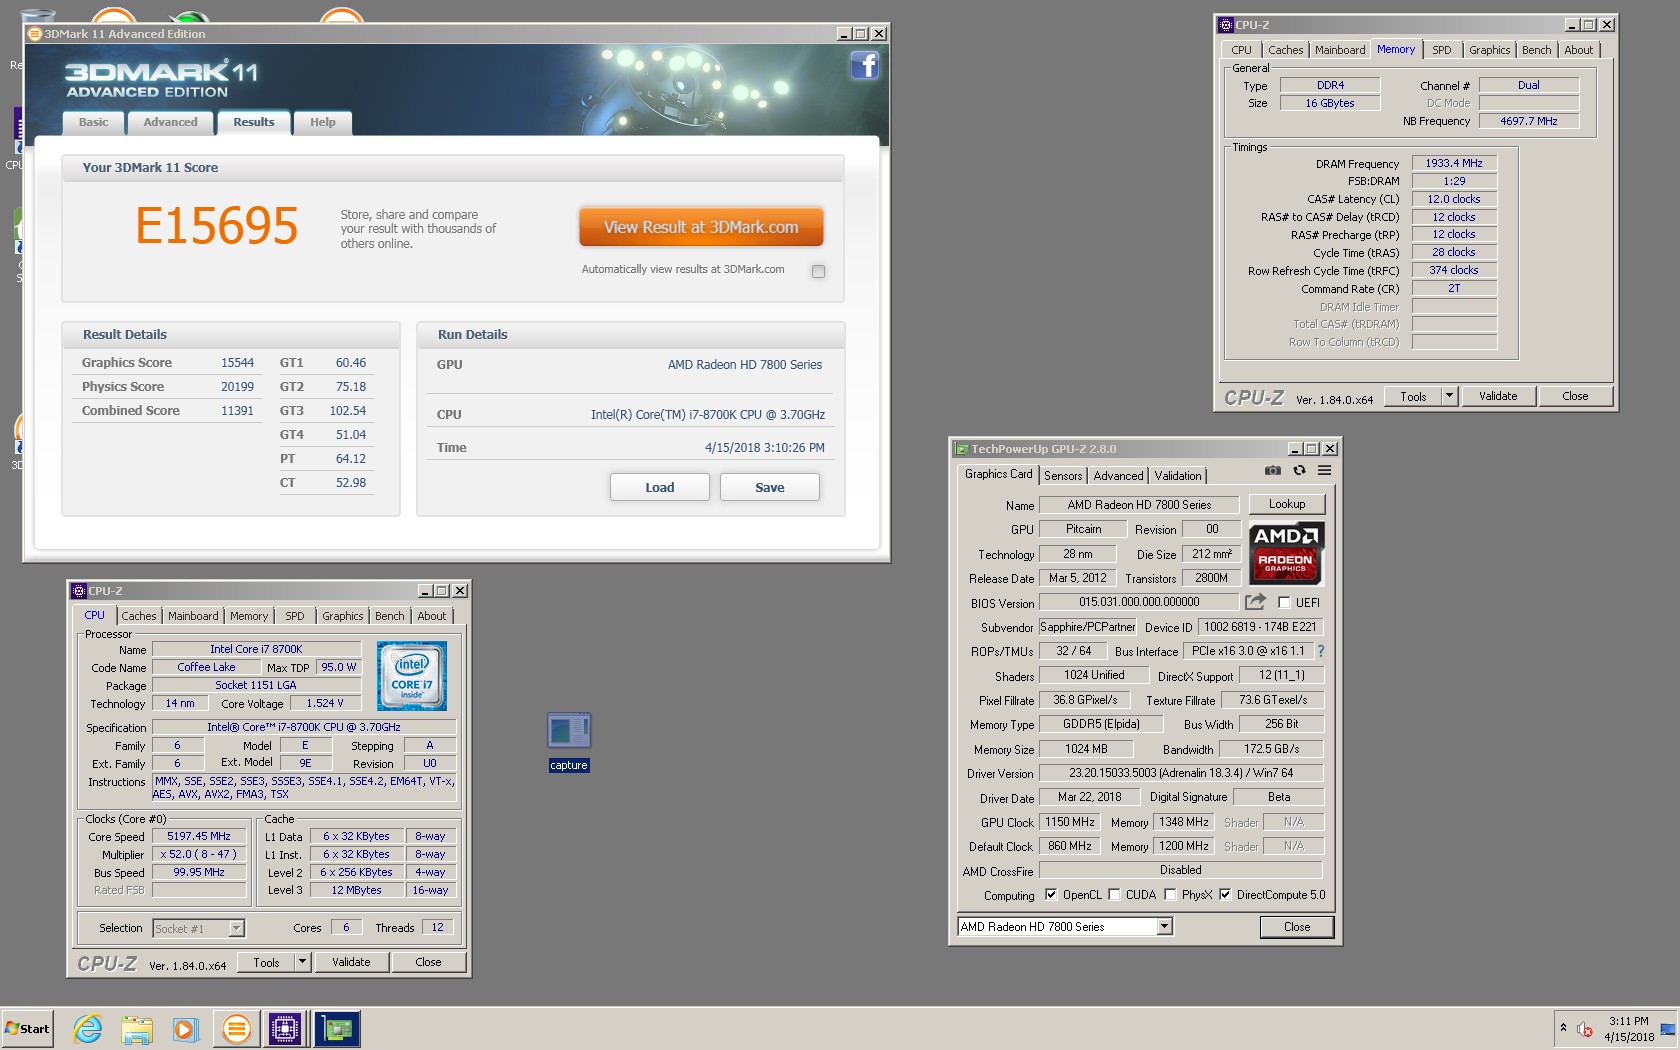This screenshot has height=1050, width=1680.
Task: Open Windows Explorer folder in taskbar
Action: click(x=137, y=1028)
